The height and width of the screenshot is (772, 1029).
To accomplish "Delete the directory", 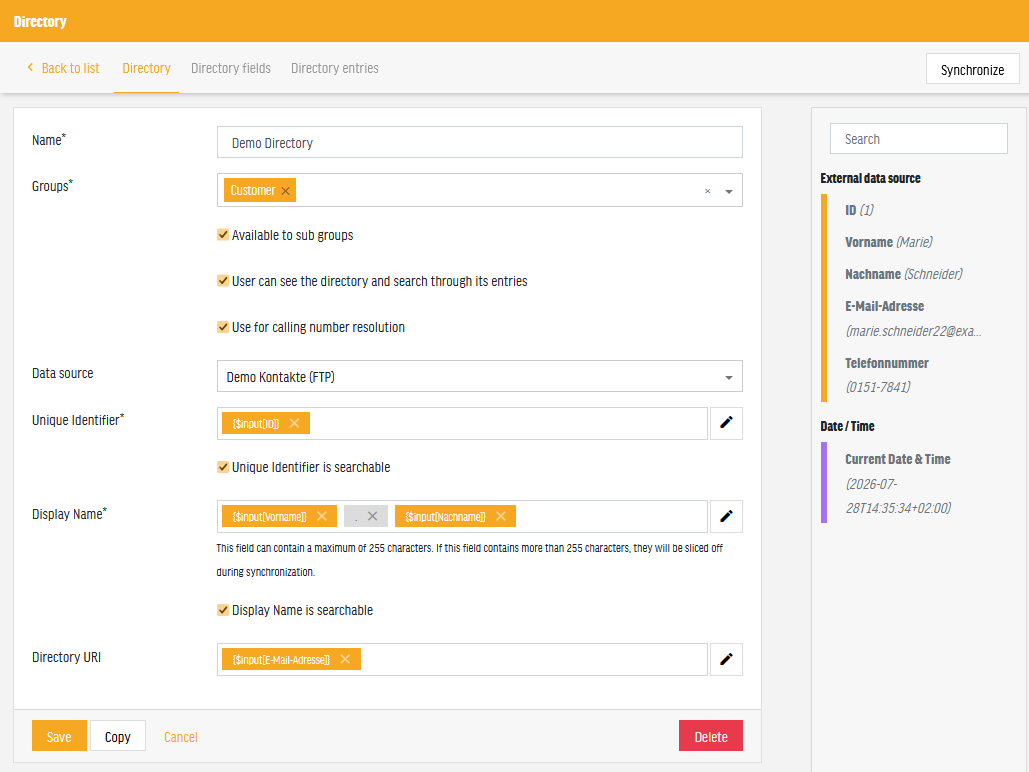I will point(711,736).
